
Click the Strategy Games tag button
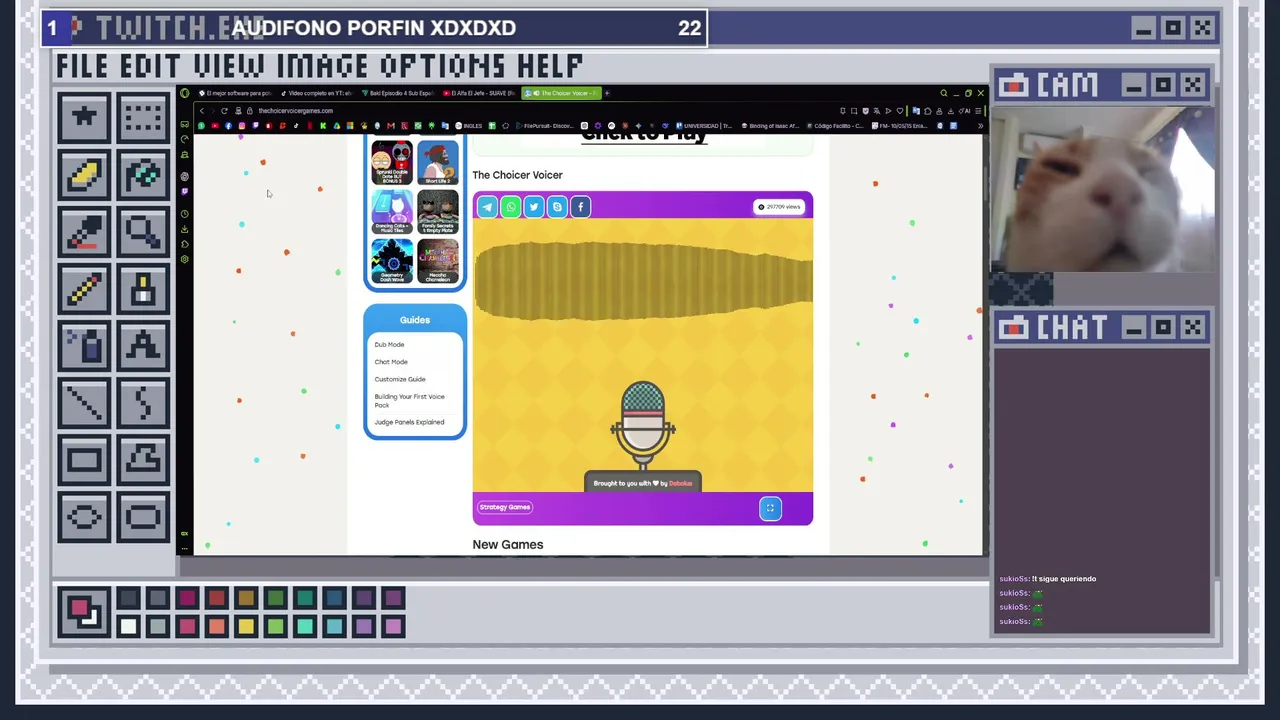pyautogui.click(x=505, y=507)
